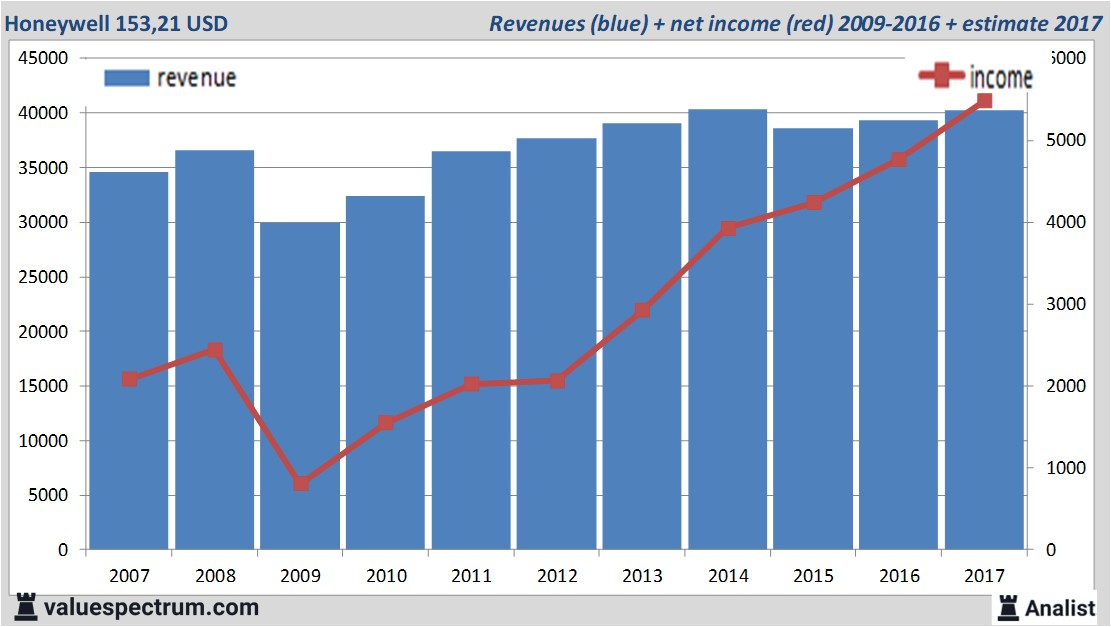Click the 40000 revenue axis label
Viewport: 1111px width, 627px height.
[43, 113]
